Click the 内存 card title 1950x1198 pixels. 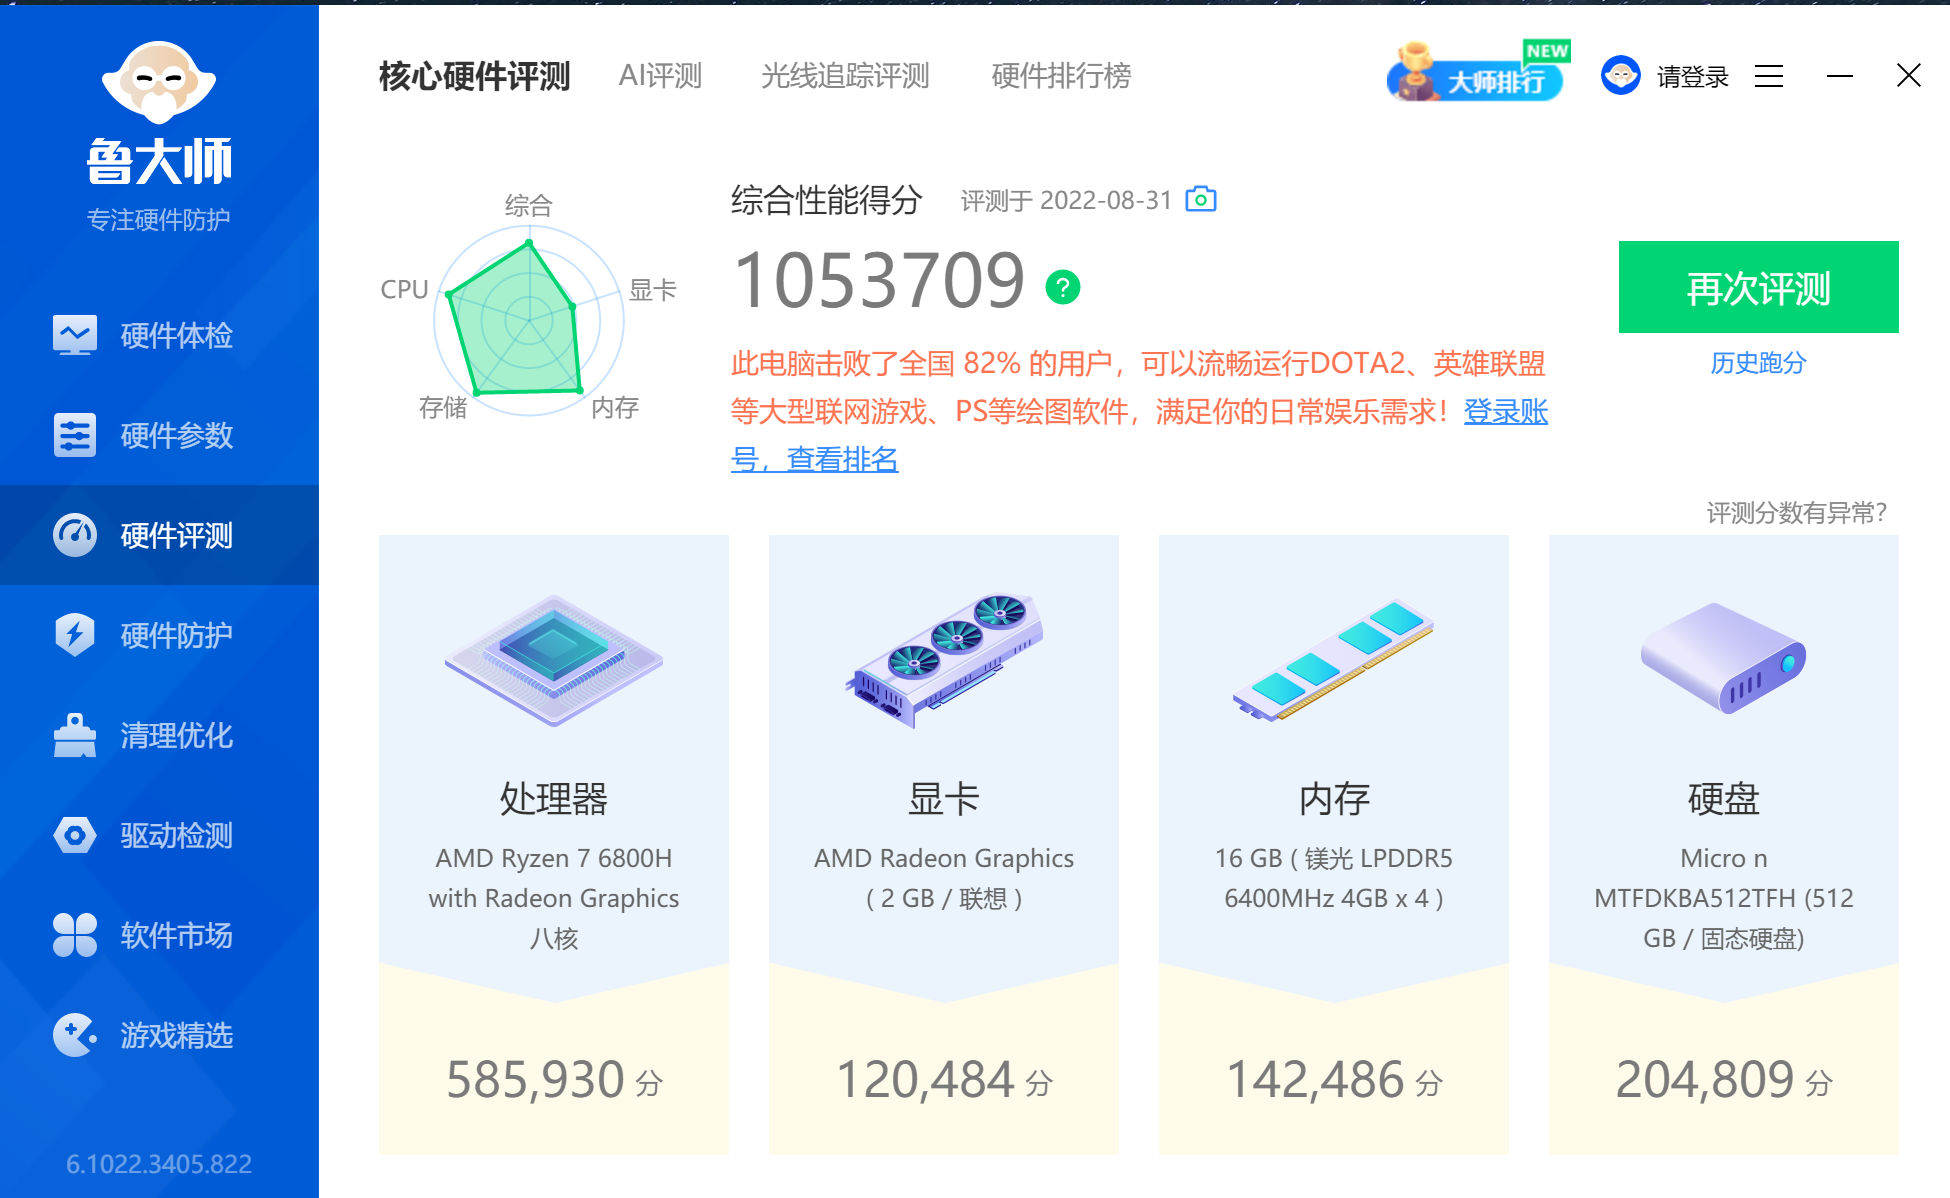click(1334, 798)
